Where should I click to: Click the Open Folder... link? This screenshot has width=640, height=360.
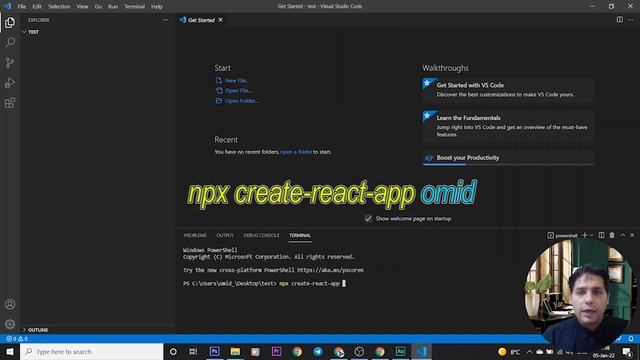point(242,101)
